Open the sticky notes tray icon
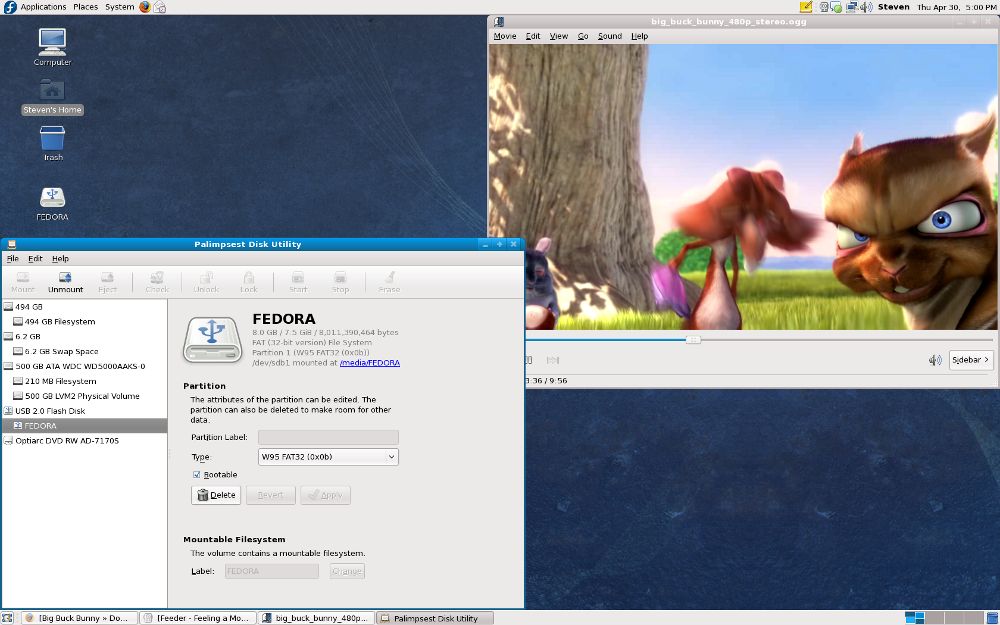1000x625 pixels. [x=806, y=7]
